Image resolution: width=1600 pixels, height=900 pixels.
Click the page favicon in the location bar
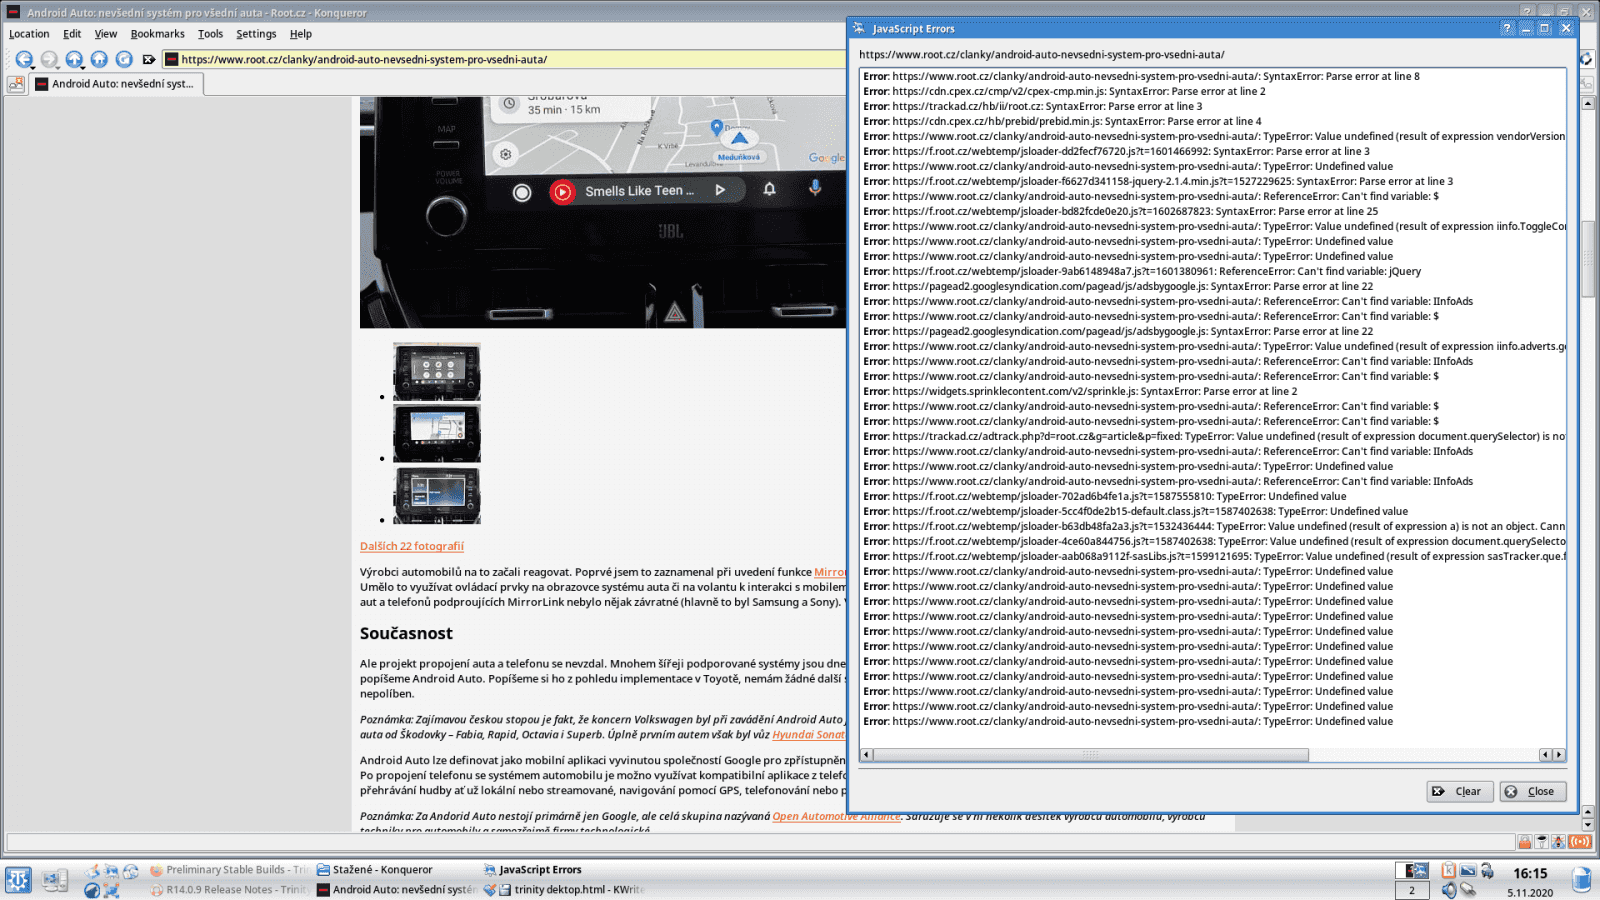point(171,59)
